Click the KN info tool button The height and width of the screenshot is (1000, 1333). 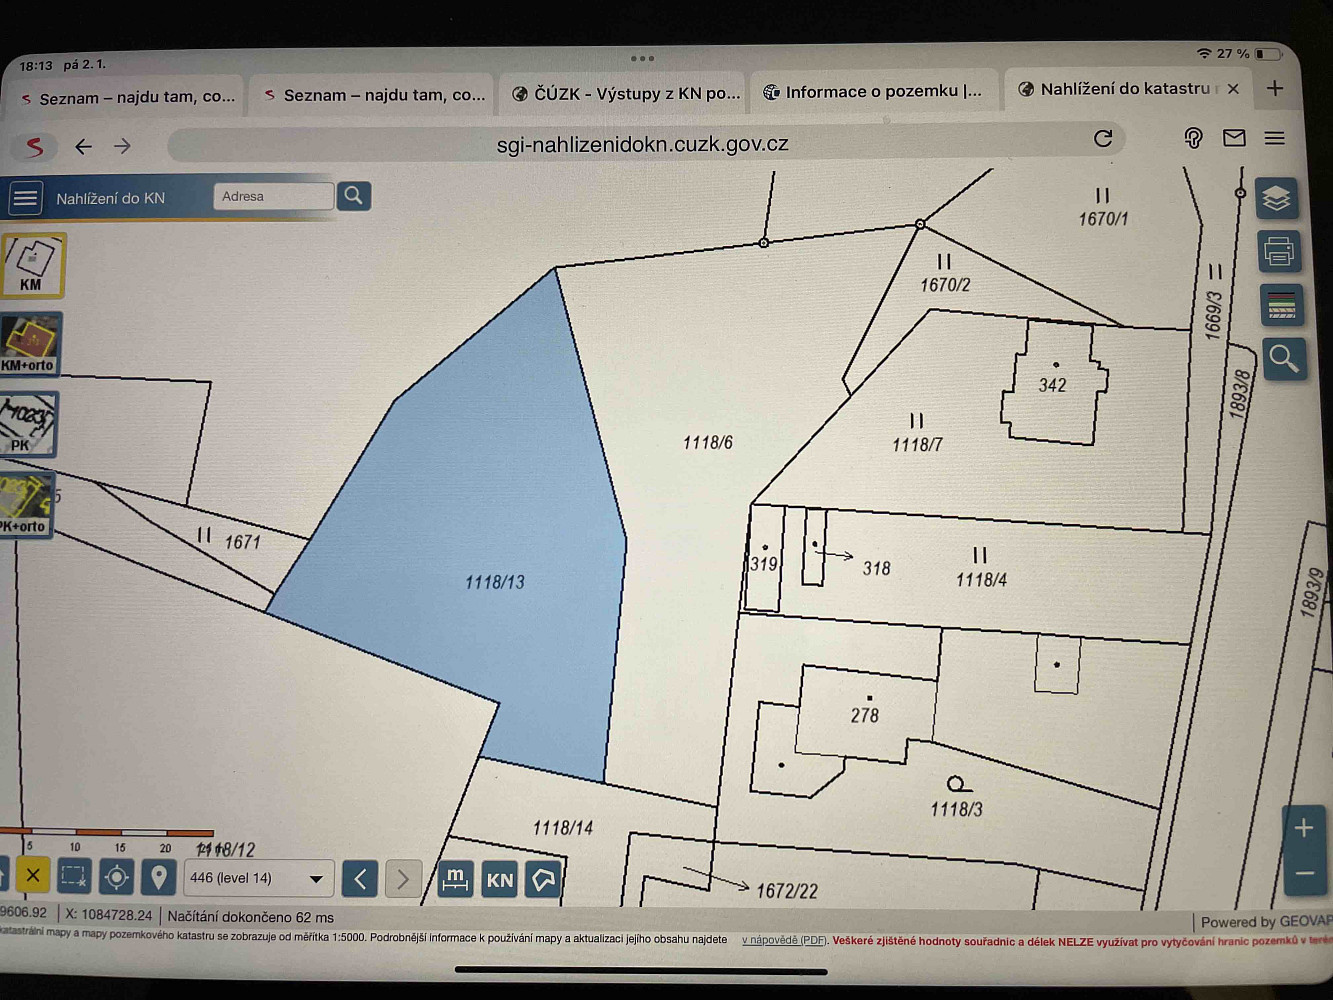(x=499, y=880)
